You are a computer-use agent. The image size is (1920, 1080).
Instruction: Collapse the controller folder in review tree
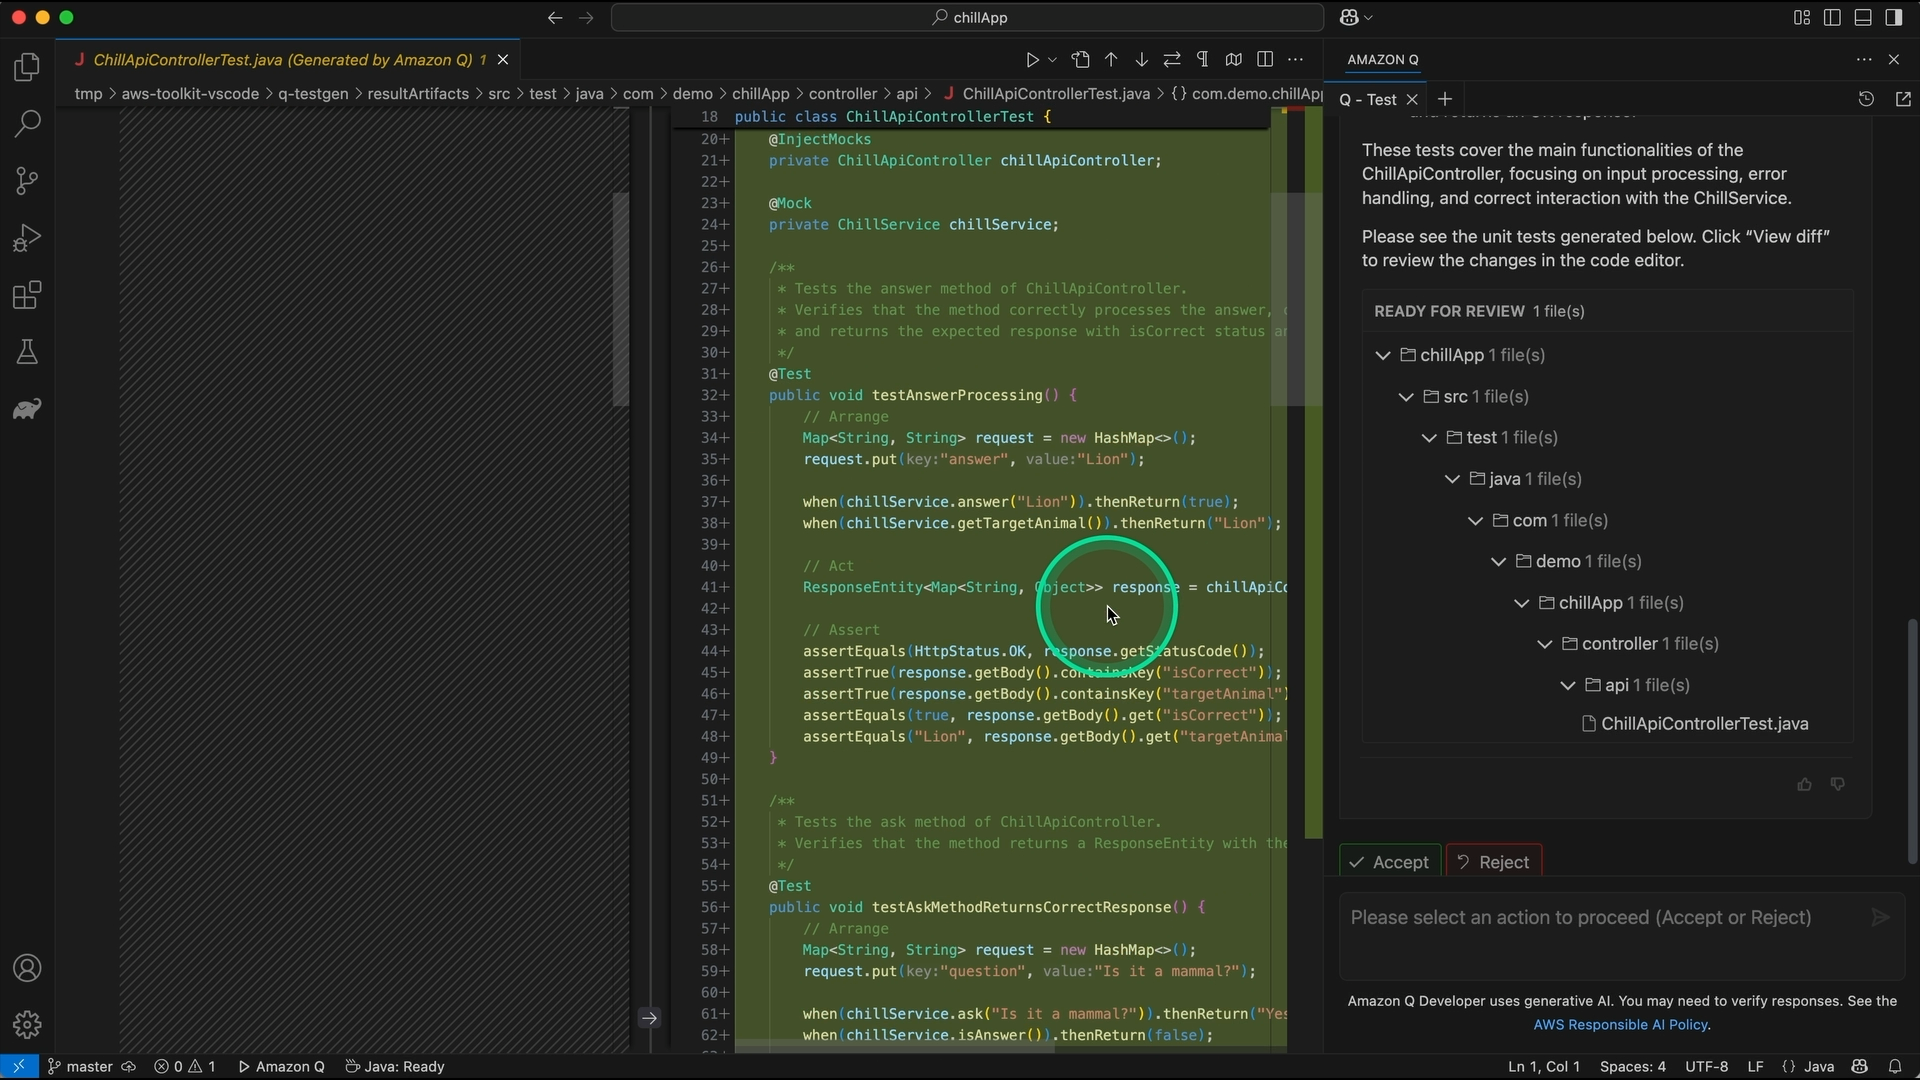click(1545, 644)
